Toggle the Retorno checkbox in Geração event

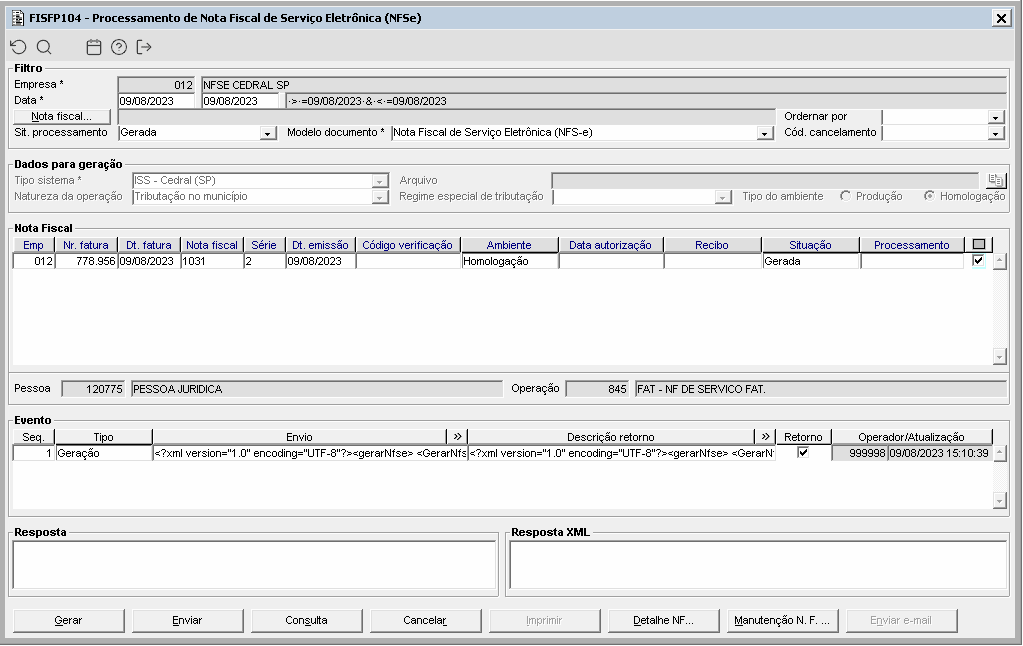pos(803,452)
